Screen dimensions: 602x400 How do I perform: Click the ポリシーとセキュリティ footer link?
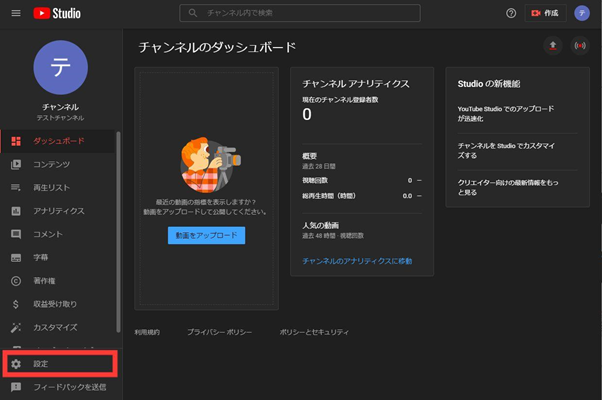point(314,332)
